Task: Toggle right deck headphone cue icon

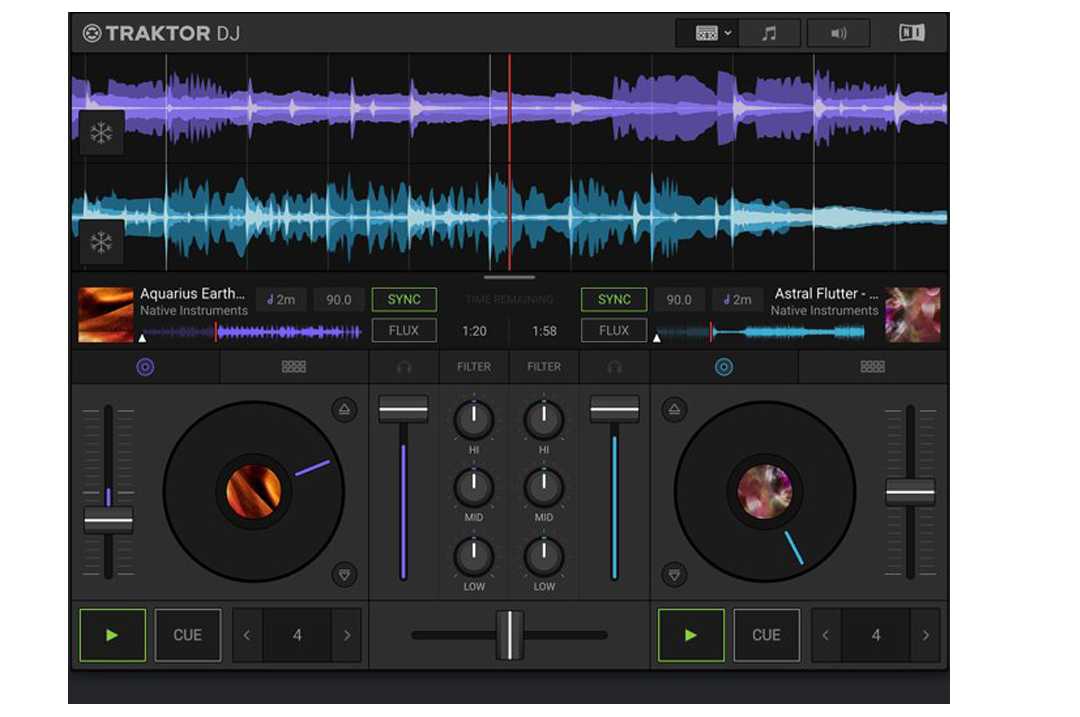Action: tap(615, 367)
